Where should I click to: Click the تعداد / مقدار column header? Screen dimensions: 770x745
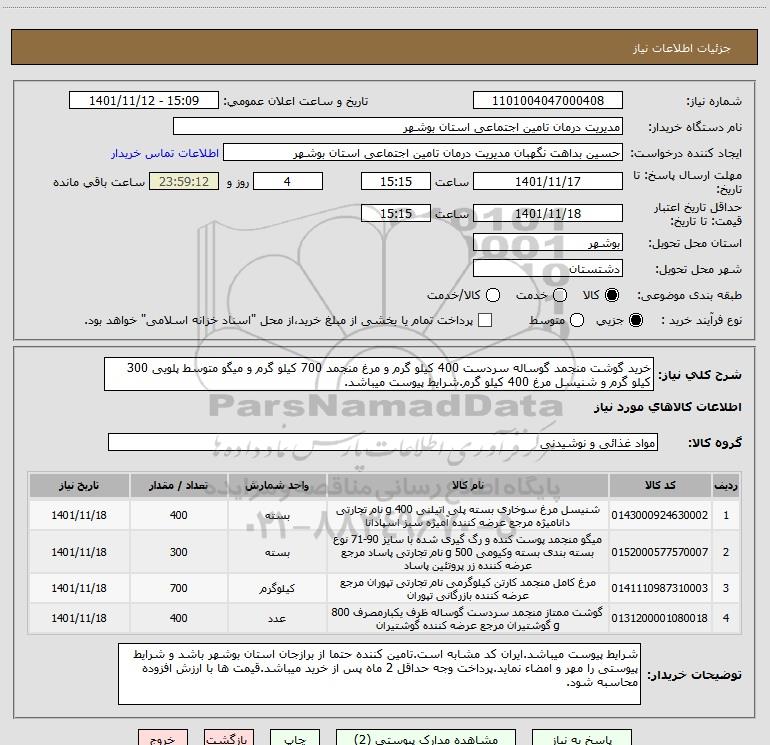pos(178,485)
